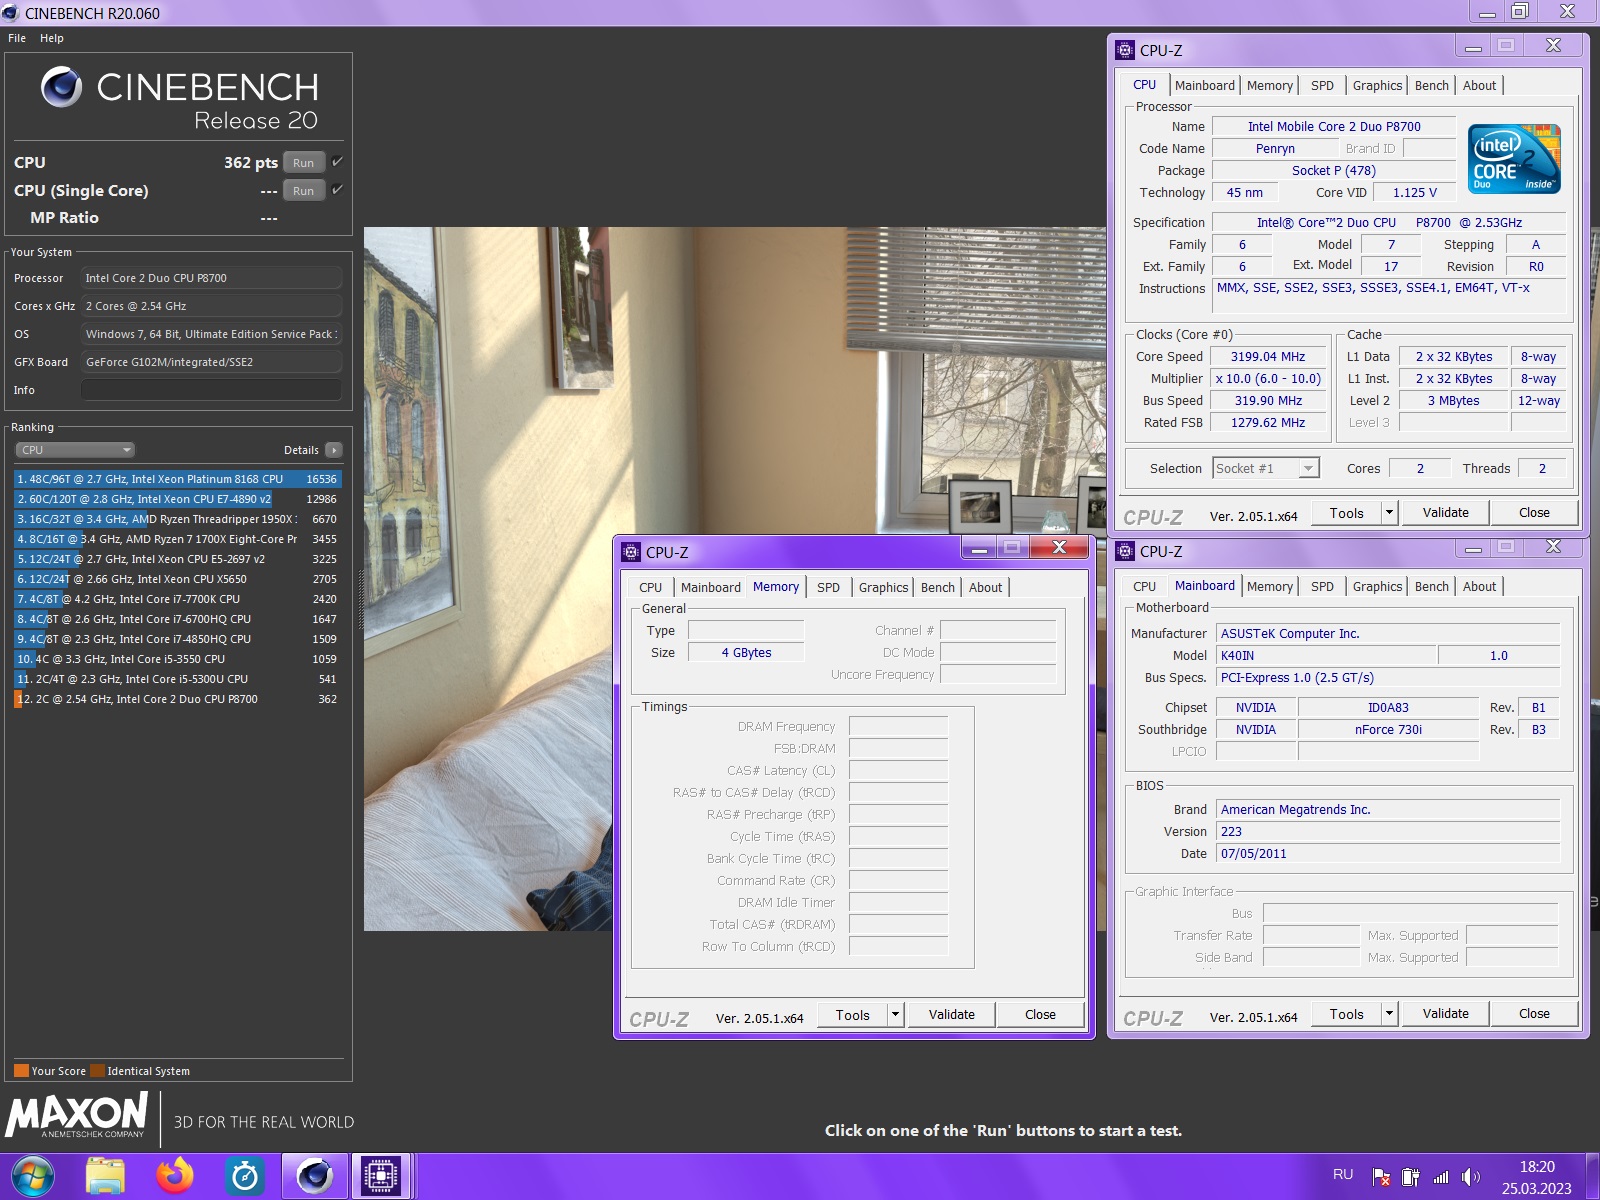Click Validate in the Memory window

(x=951, y=1015)
